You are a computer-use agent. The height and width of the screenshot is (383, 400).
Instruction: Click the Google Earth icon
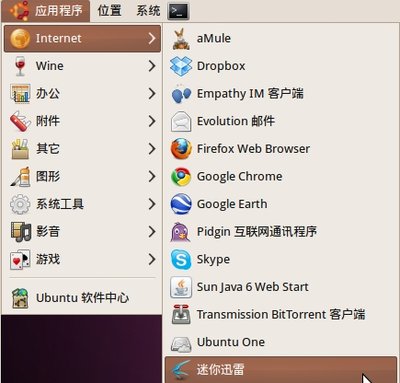pyautogui.click(x=181, y=204)
